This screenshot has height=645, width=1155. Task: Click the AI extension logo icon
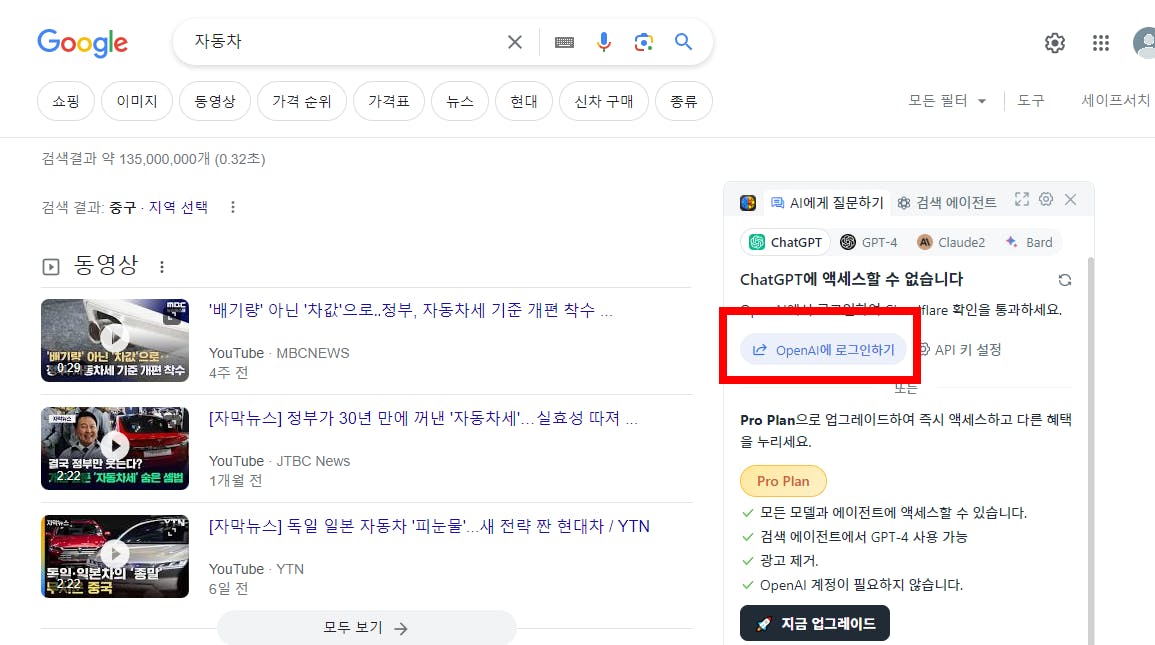(748, 202)
